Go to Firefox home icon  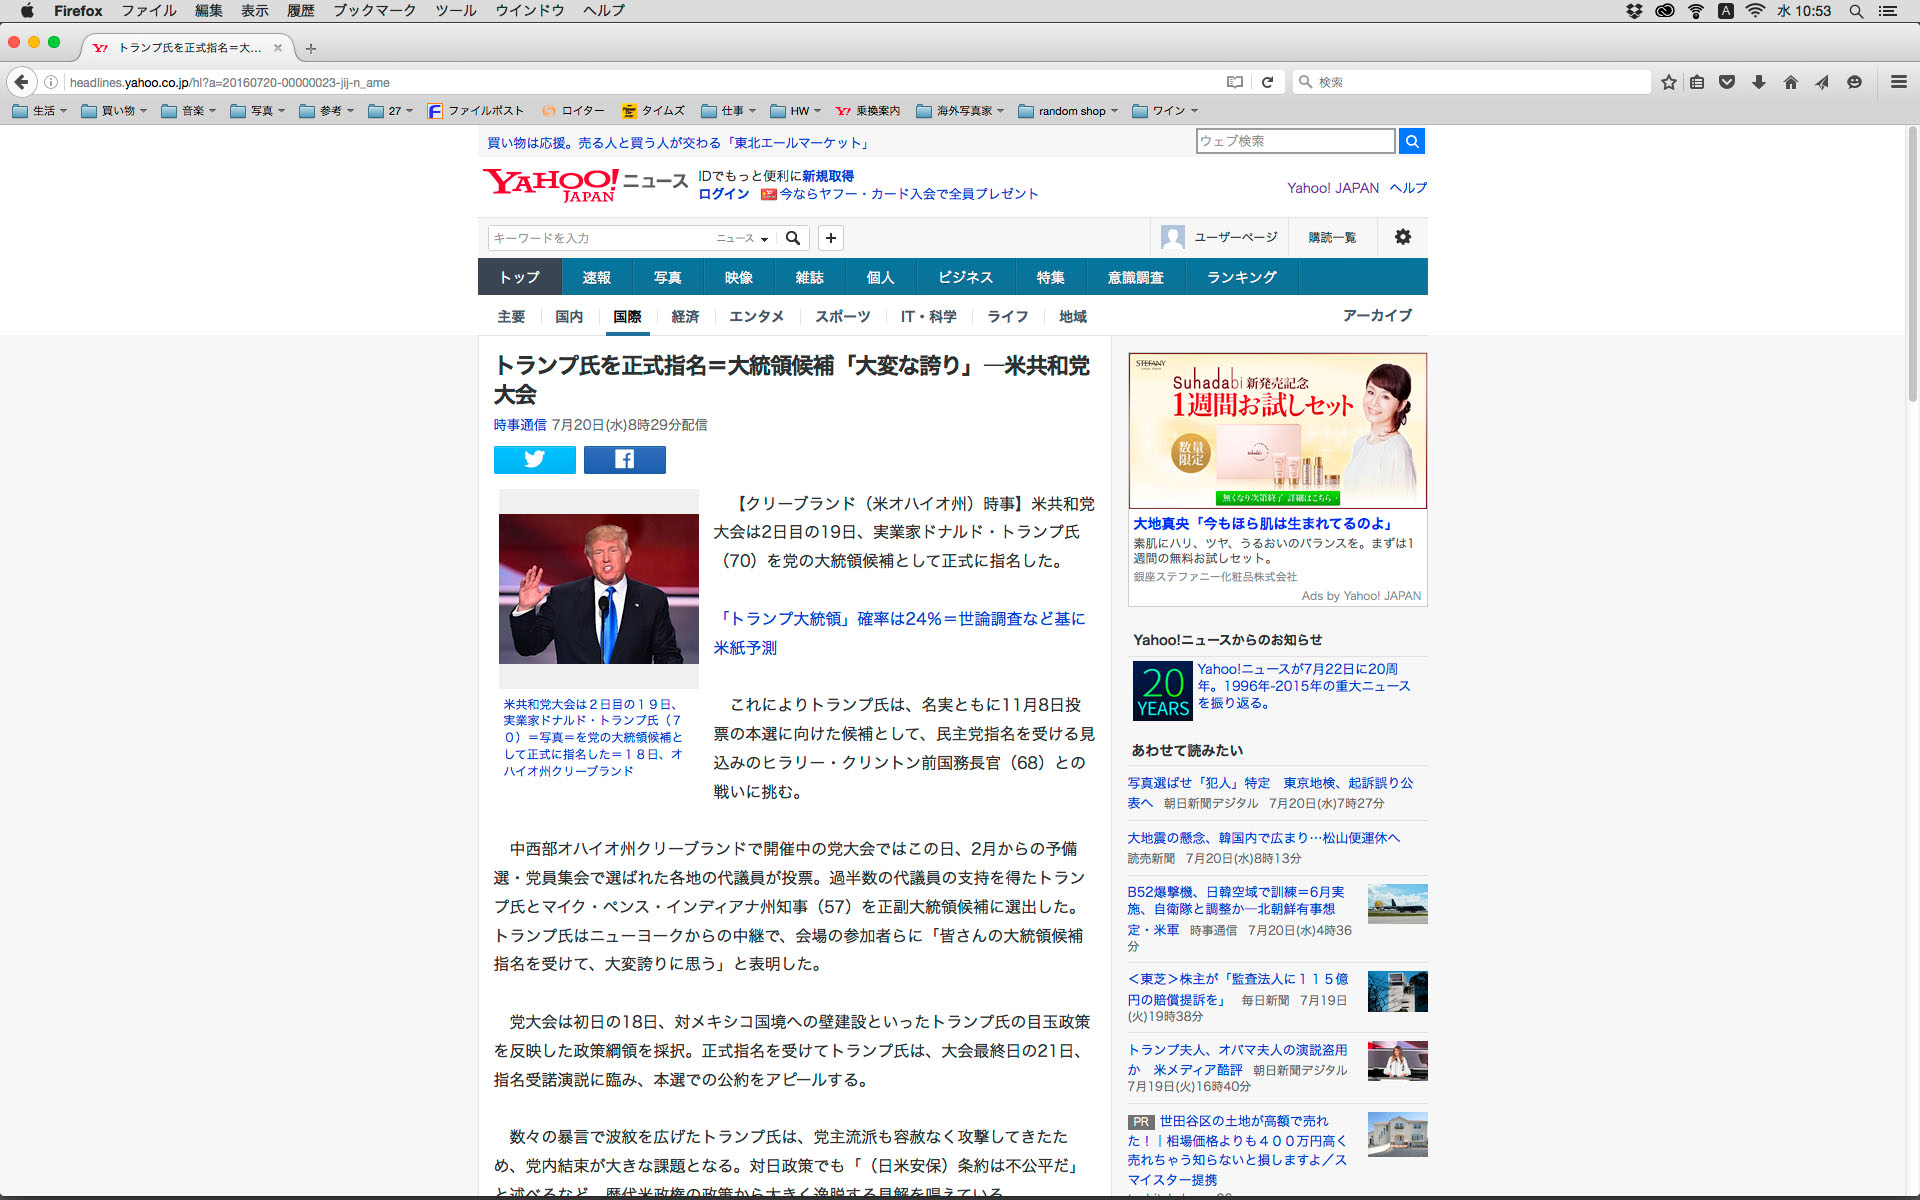1790,82
